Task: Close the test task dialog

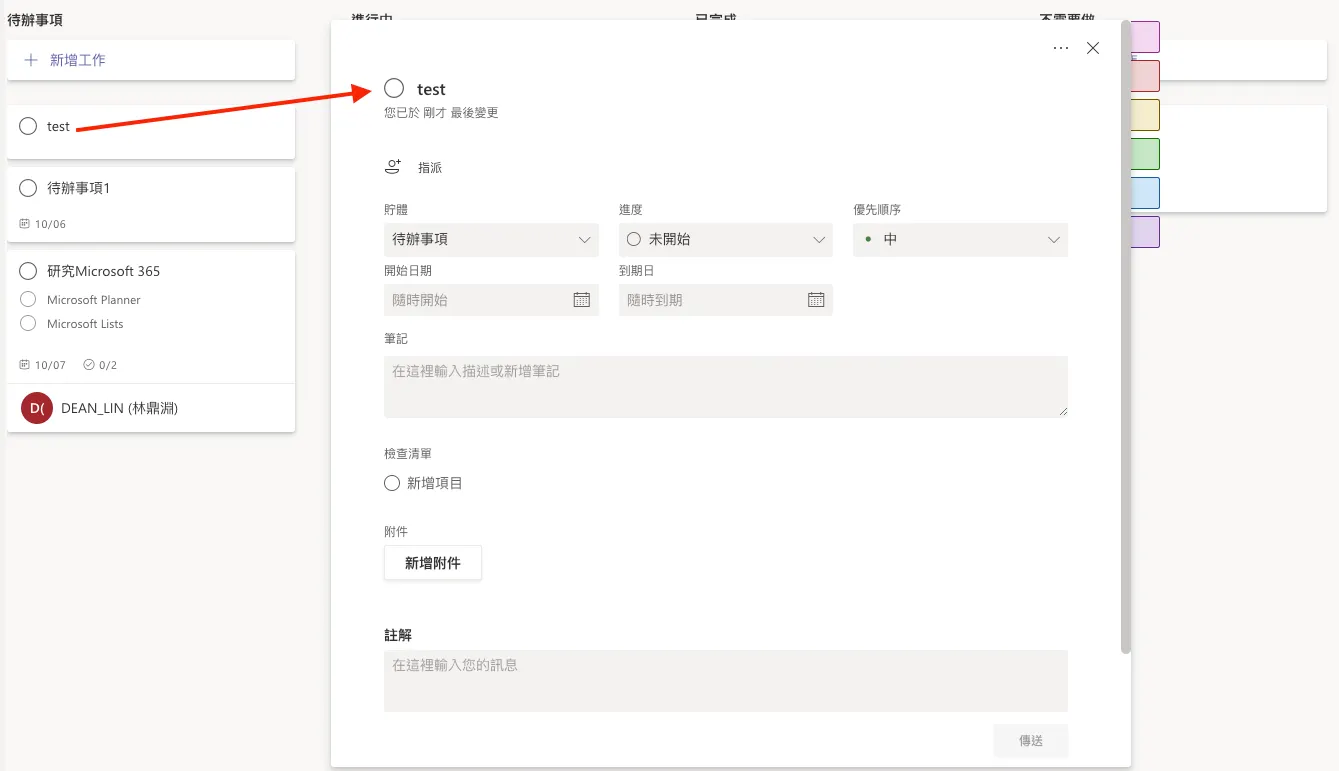Action: click(1093, 48)
